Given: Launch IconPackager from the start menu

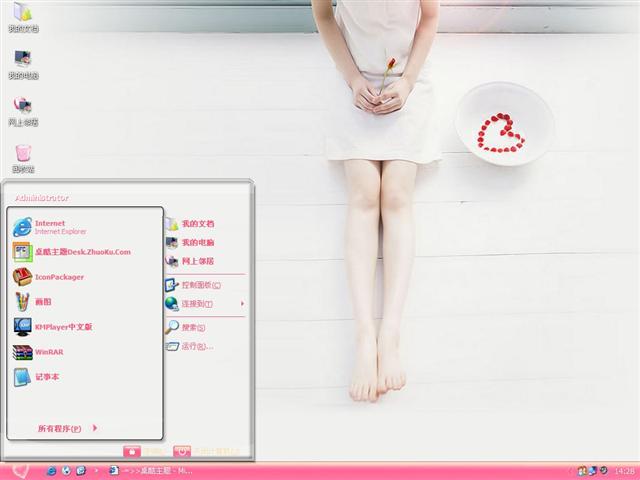Looking at the screenshot, I should pos(48,277).
